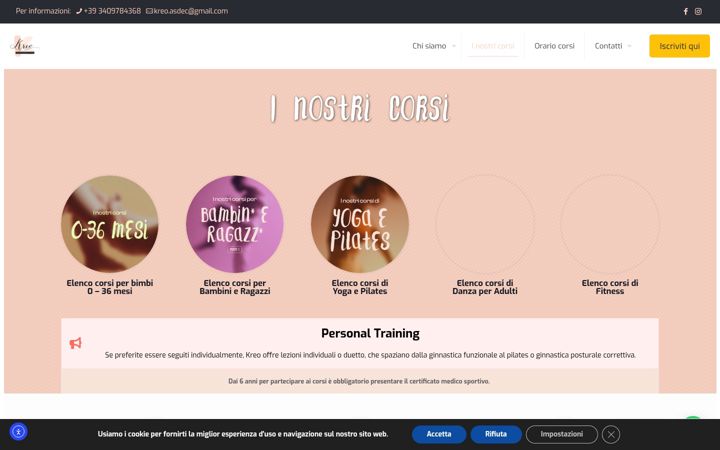The image size is (720, 450).
Task: Expand the Chi siamo submenu arrow
Action: coord(454,46)
